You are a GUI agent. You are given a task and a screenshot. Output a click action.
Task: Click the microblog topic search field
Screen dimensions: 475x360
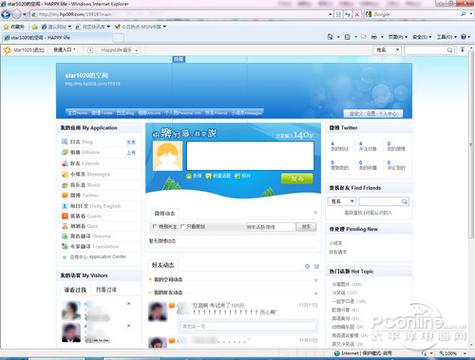(x=270, y=227)
